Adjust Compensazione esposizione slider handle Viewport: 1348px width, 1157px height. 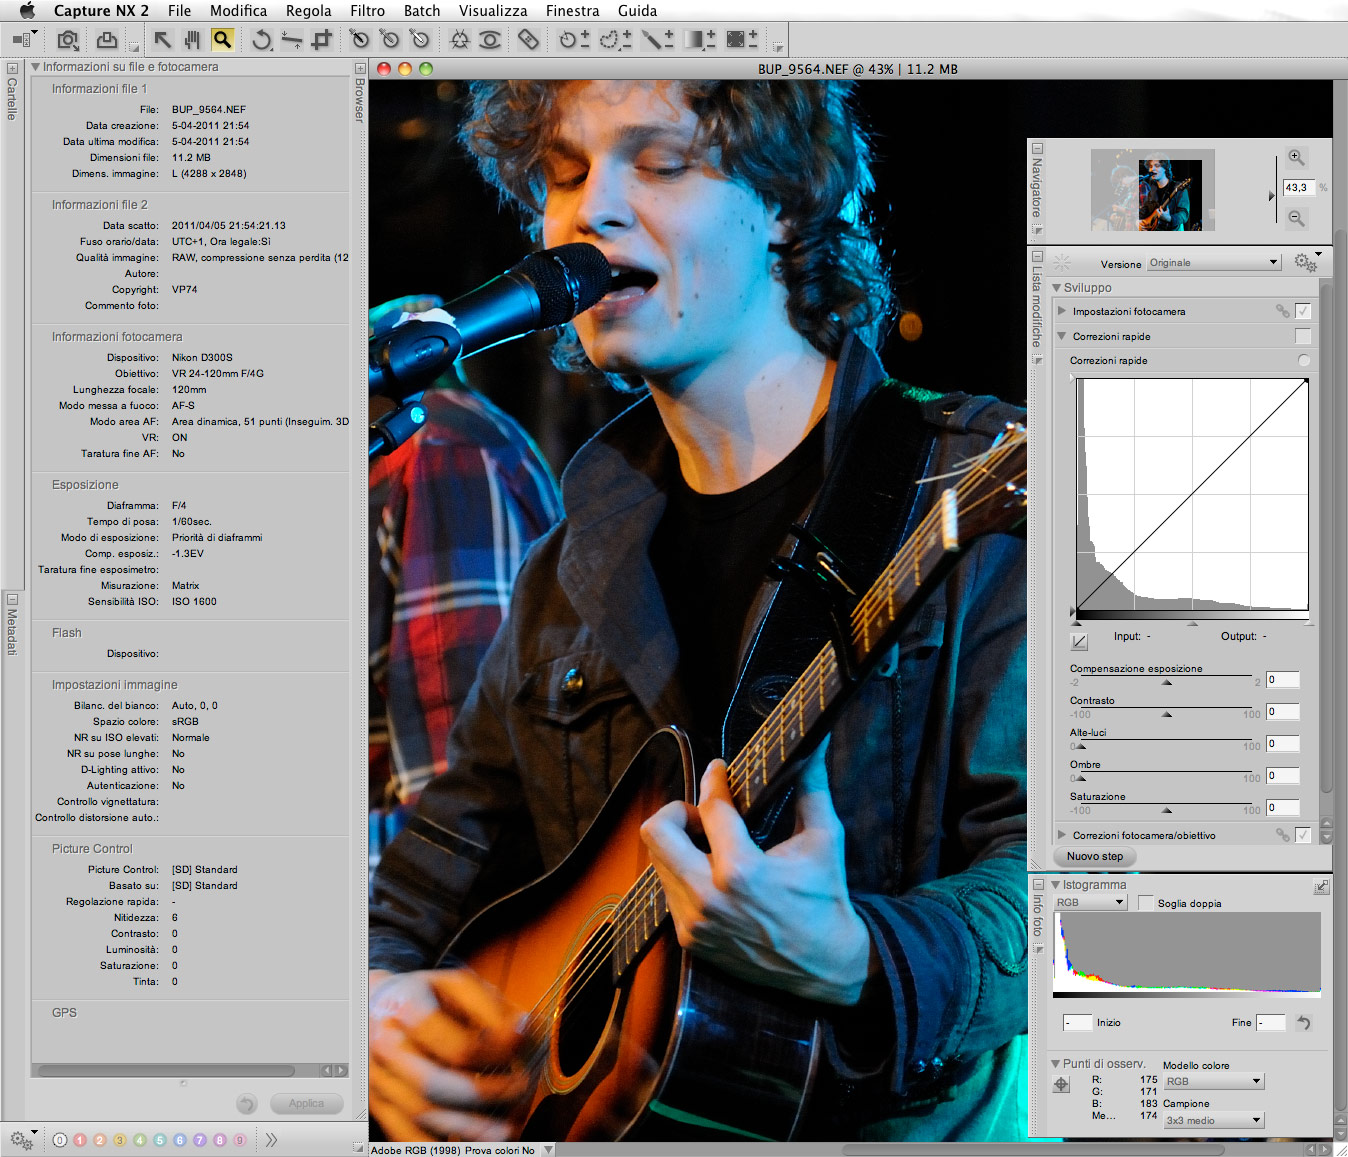pyautogui.click(x=1167, y=682)
